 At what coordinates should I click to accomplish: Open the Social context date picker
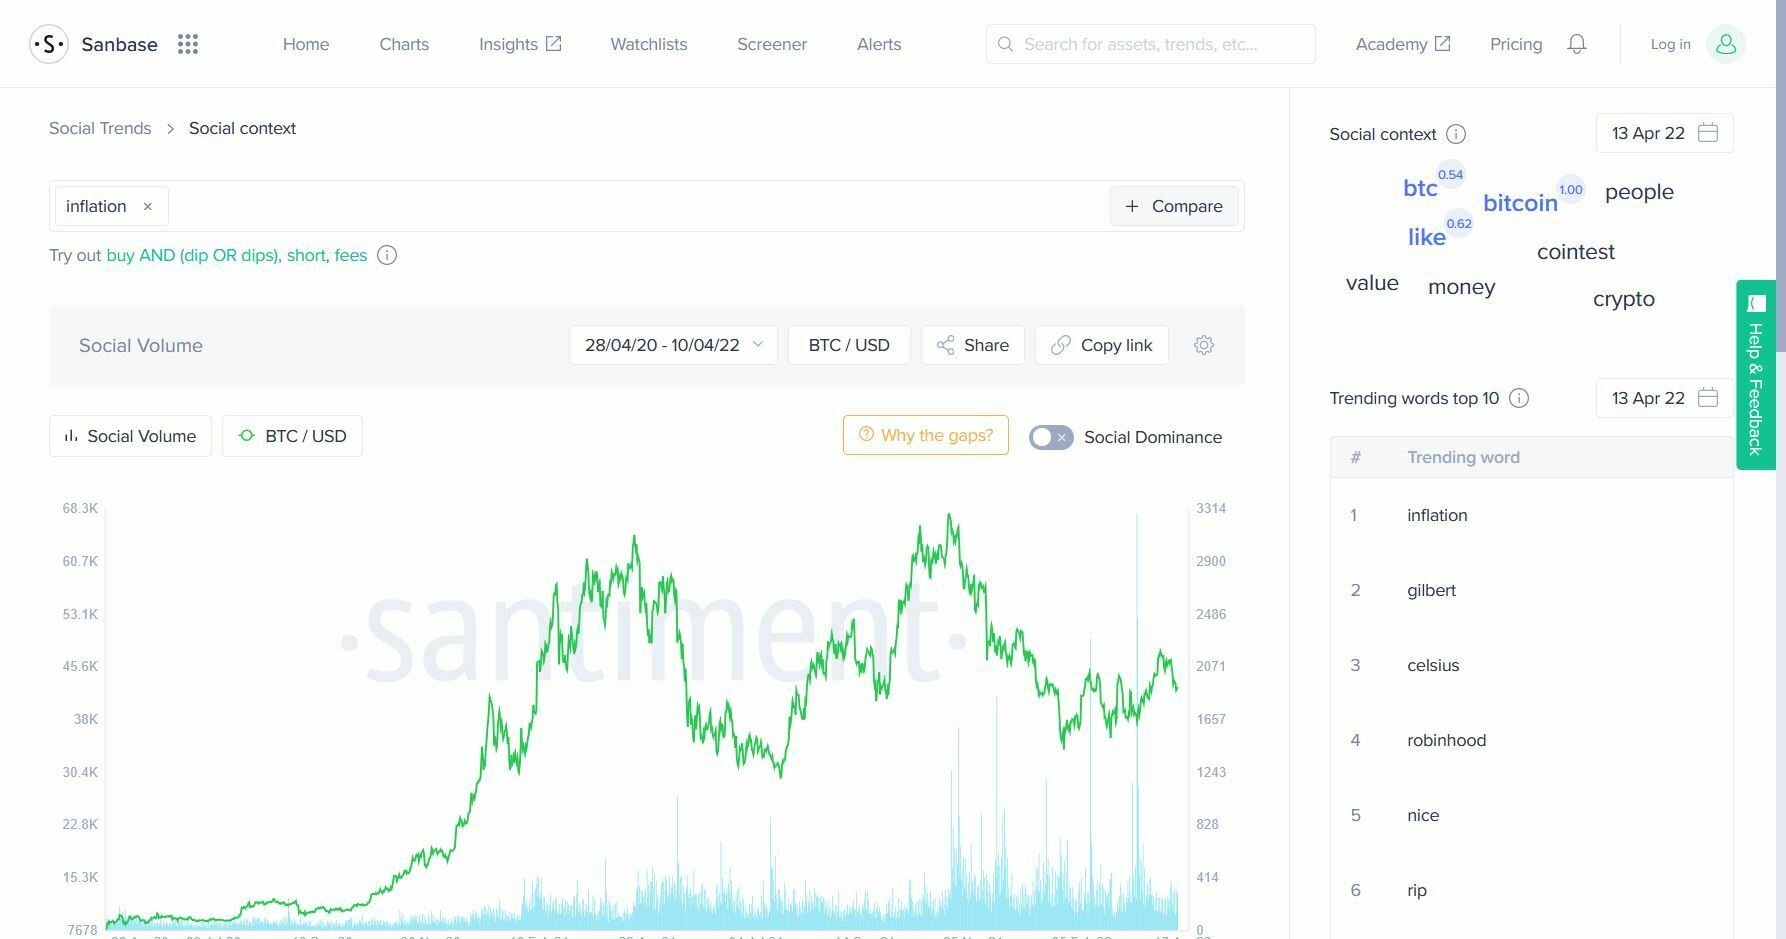(x=1664, y=133)
